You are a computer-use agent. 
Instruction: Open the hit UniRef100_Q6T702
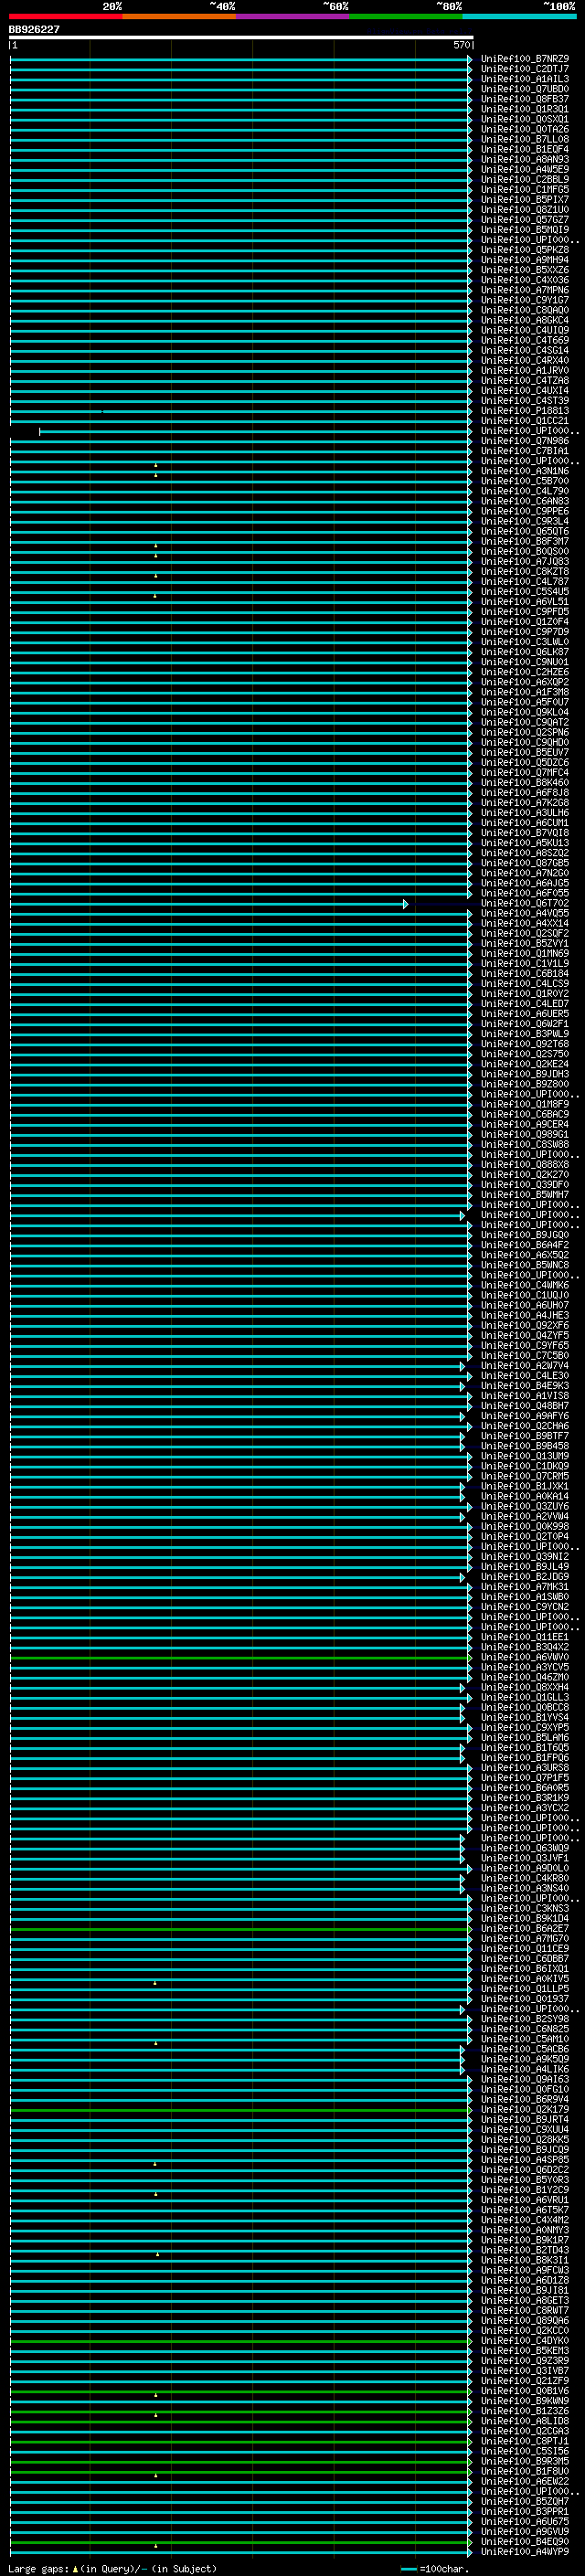(x=525, y=904)
